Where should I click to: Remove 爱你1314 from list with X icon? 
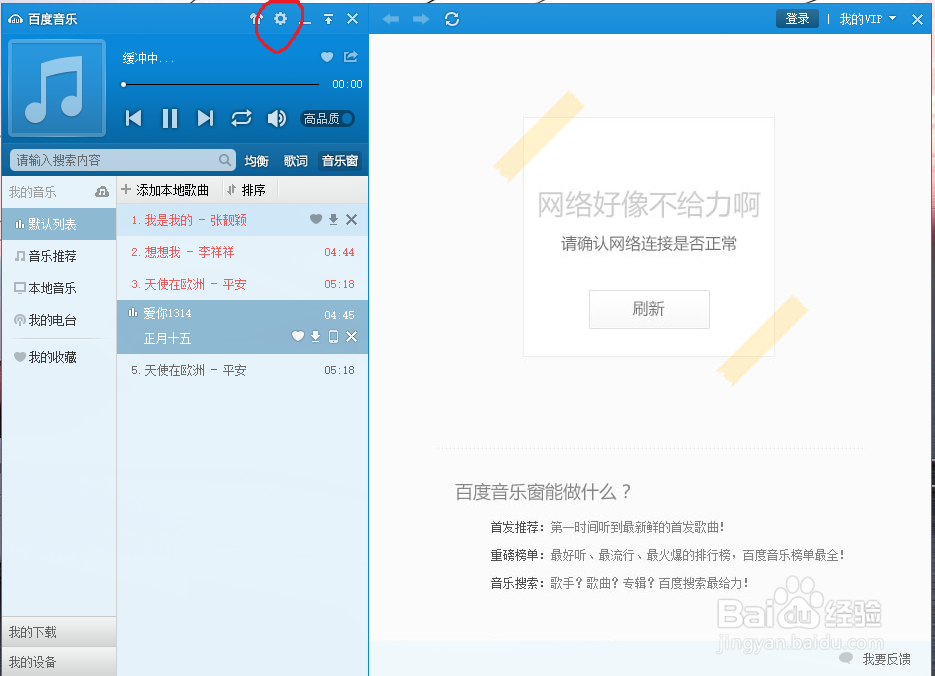352,337
